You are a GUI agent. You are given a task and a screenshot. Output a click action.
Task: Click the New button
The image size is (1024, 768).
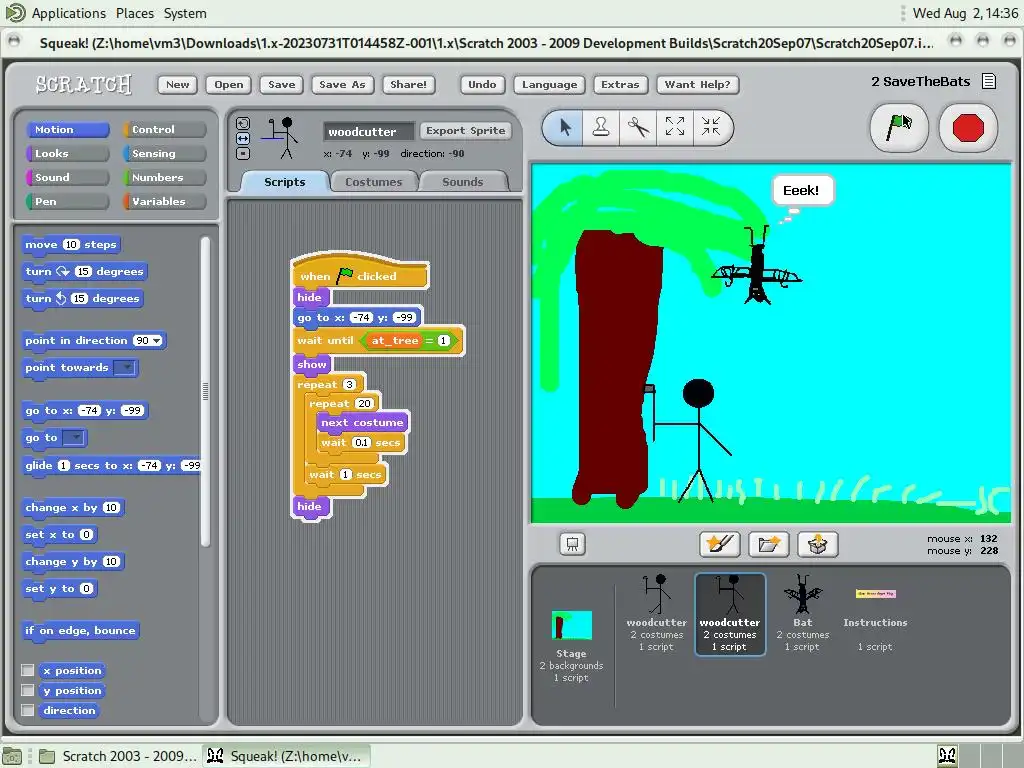[177, 84]
